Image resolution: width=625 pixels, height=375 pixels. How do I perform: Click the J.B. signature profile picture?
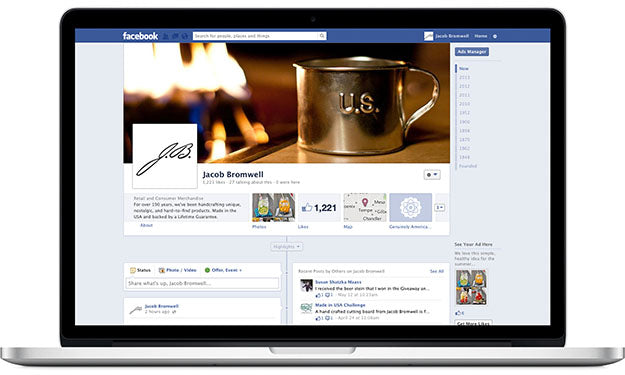click(165, 156)
